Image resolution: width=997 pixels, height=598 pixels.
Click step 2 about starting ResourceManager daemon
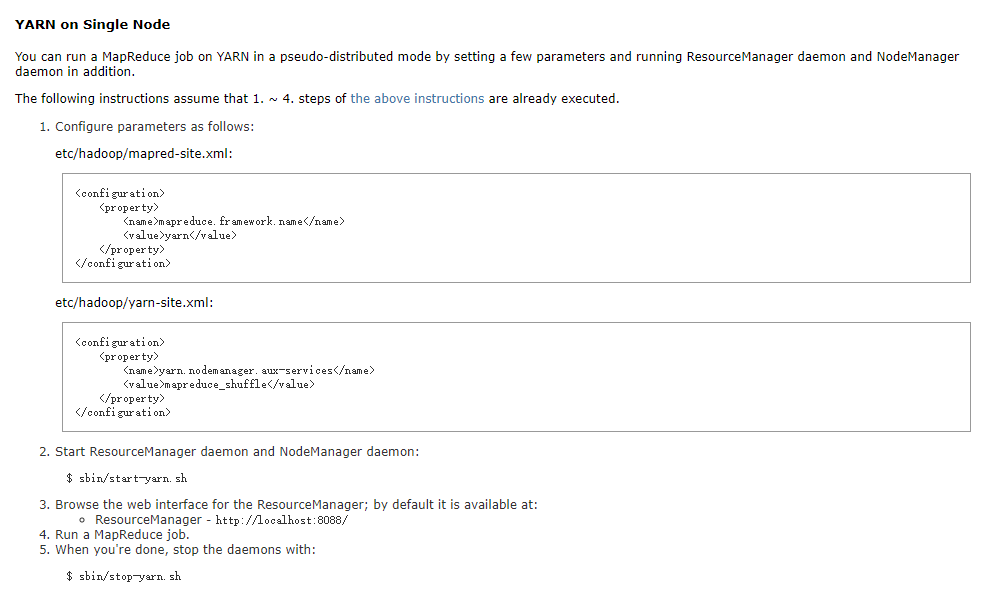237,451
